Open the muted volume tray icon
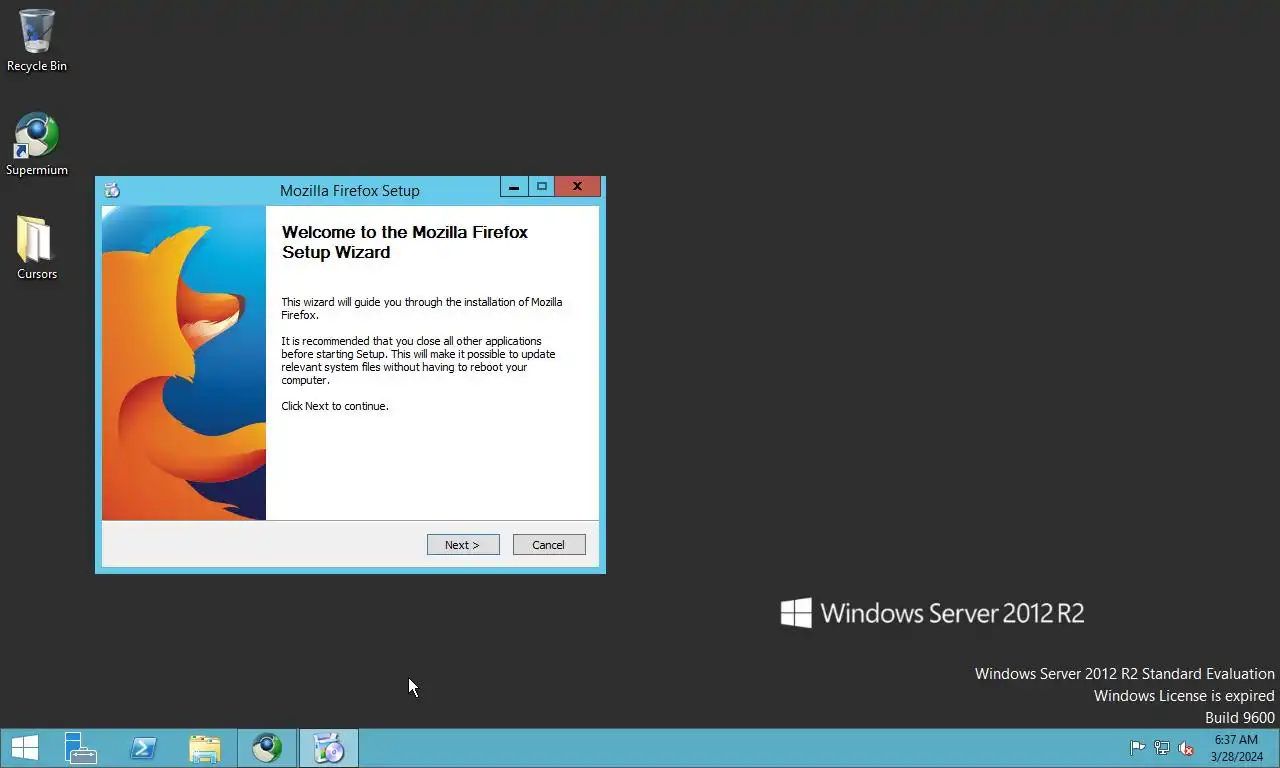 [x=1186, y=748]
